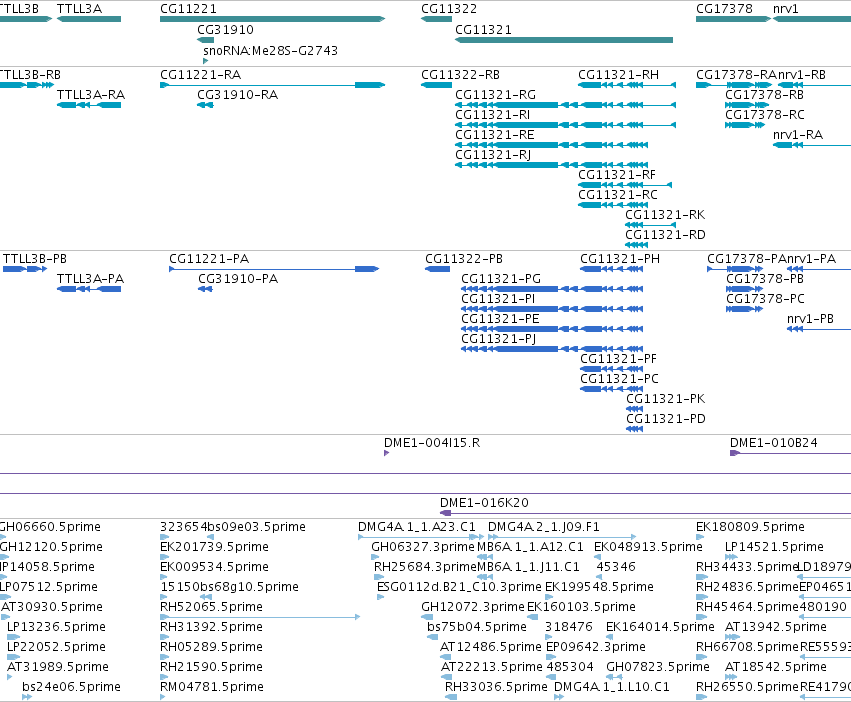Click transcript CG11321-RC
This screenshot has width=851, height=702.
pos(613,205)
